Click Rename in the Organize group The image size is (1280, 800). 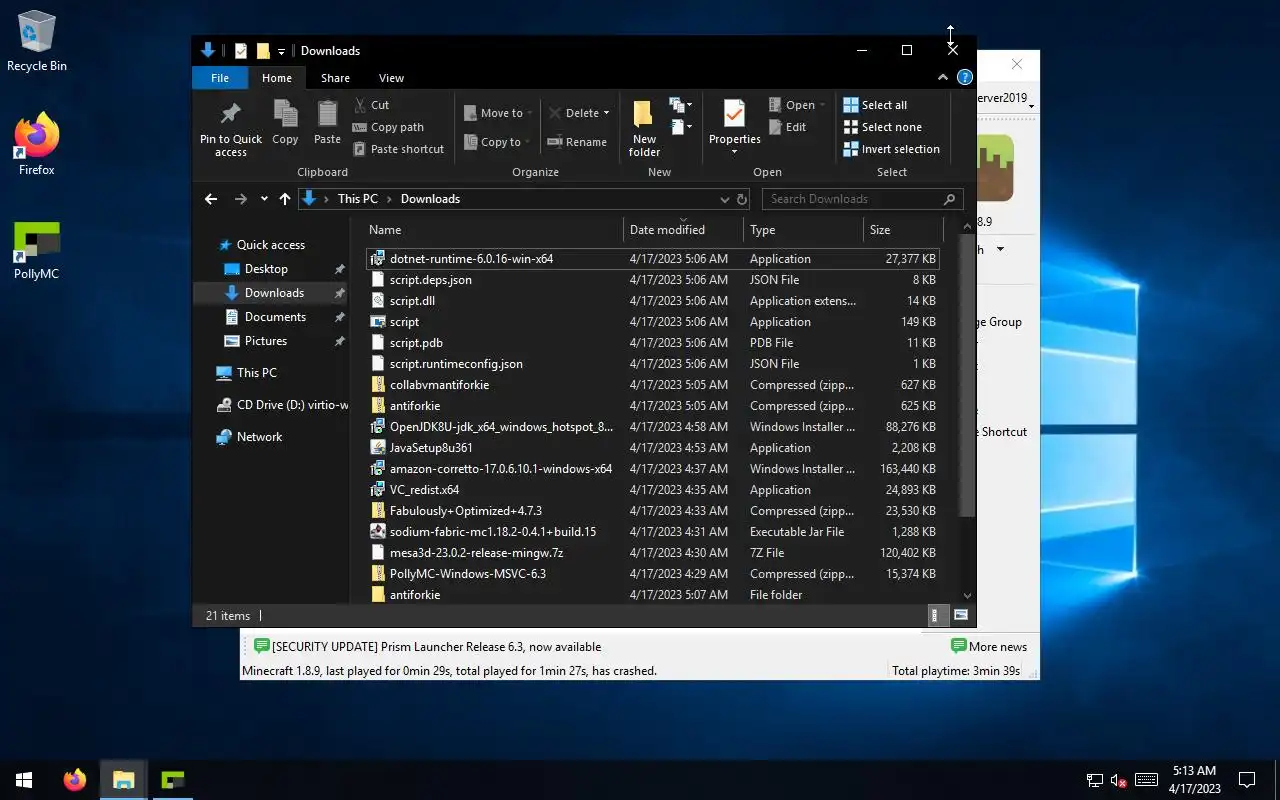577,142
